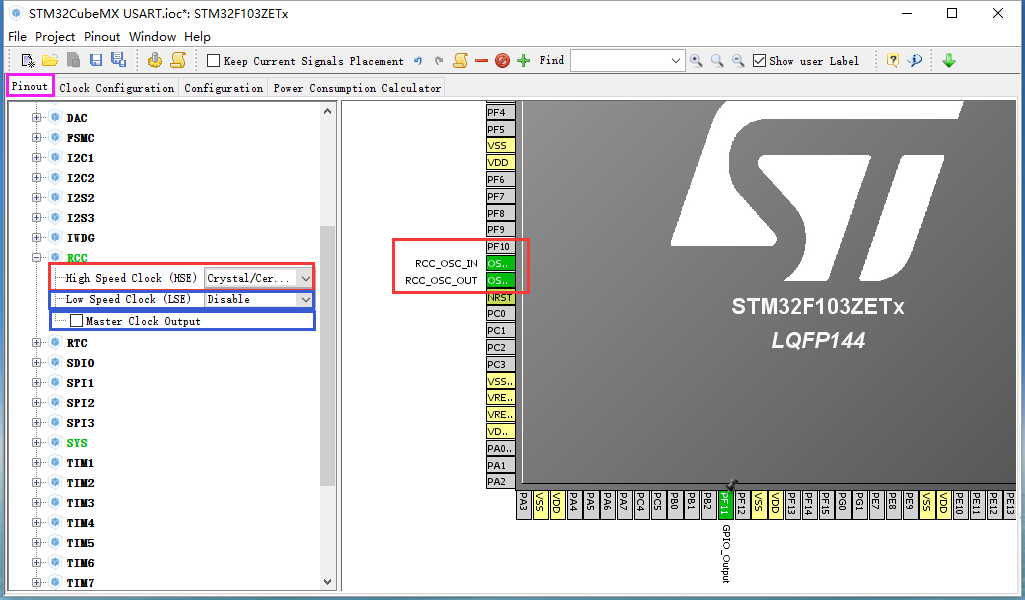Screen dimensions: 1025x600
Task: Click the RCC_OSC_OUT green pin
Action: [501, 280]
